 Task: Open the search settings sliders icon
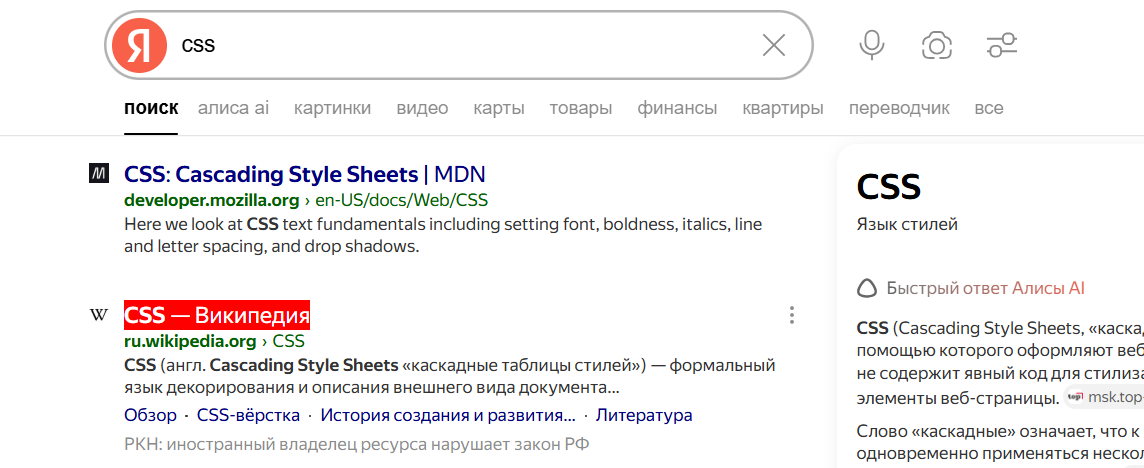tap(1002, 45)
